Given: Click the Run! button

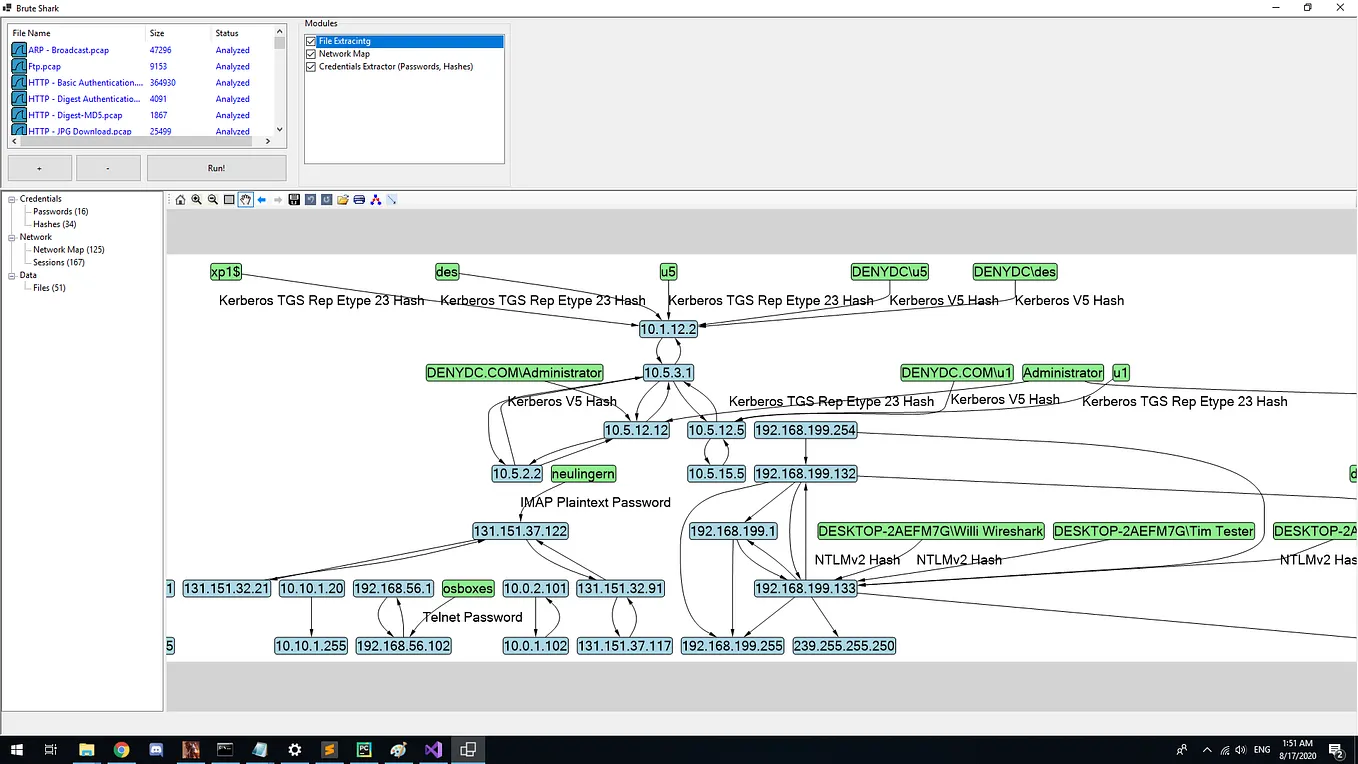Looking at the screenshot, I should pos(216,168).
